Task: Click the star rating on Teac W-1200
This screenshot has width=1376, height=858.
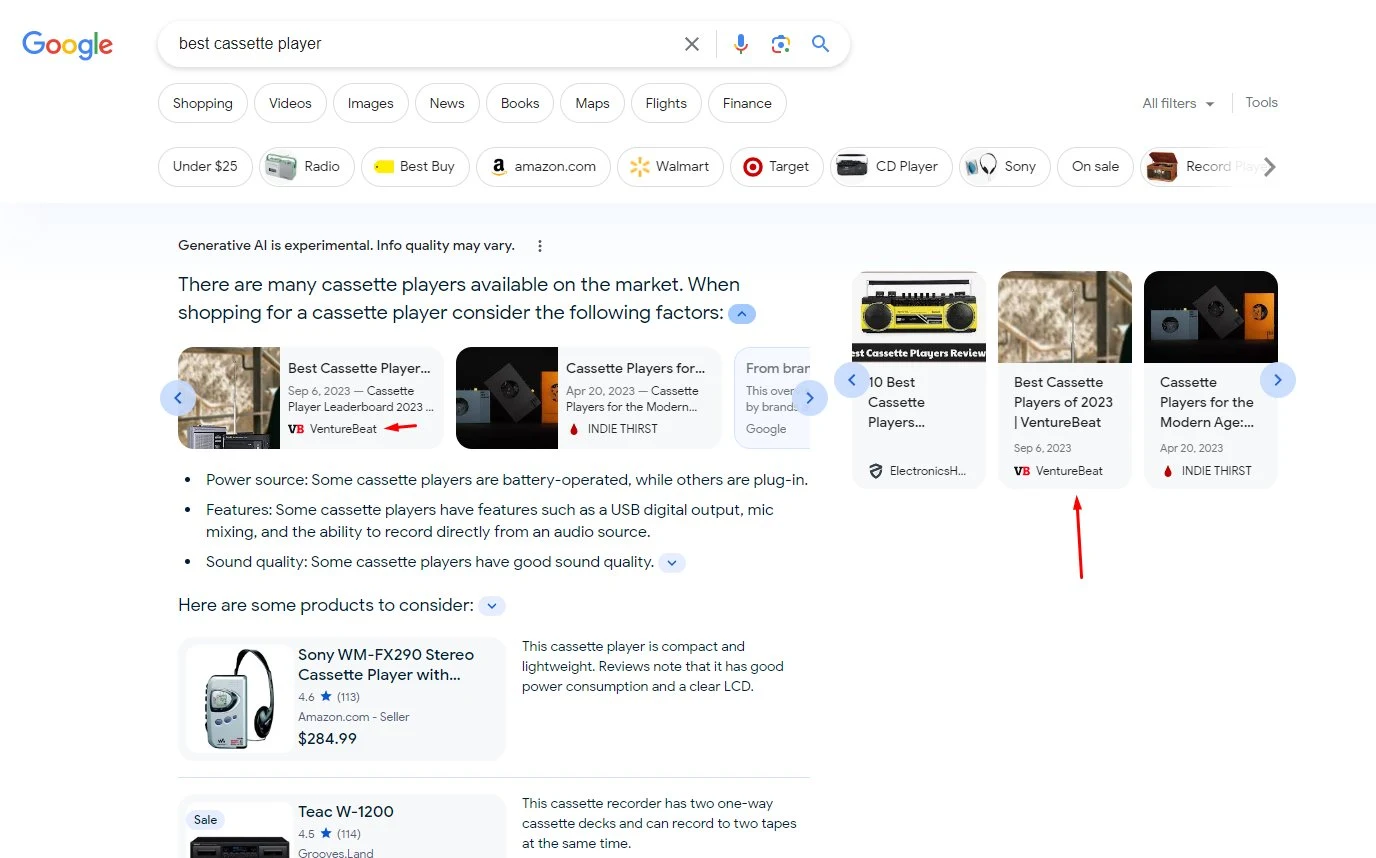Action: point(326,833)
